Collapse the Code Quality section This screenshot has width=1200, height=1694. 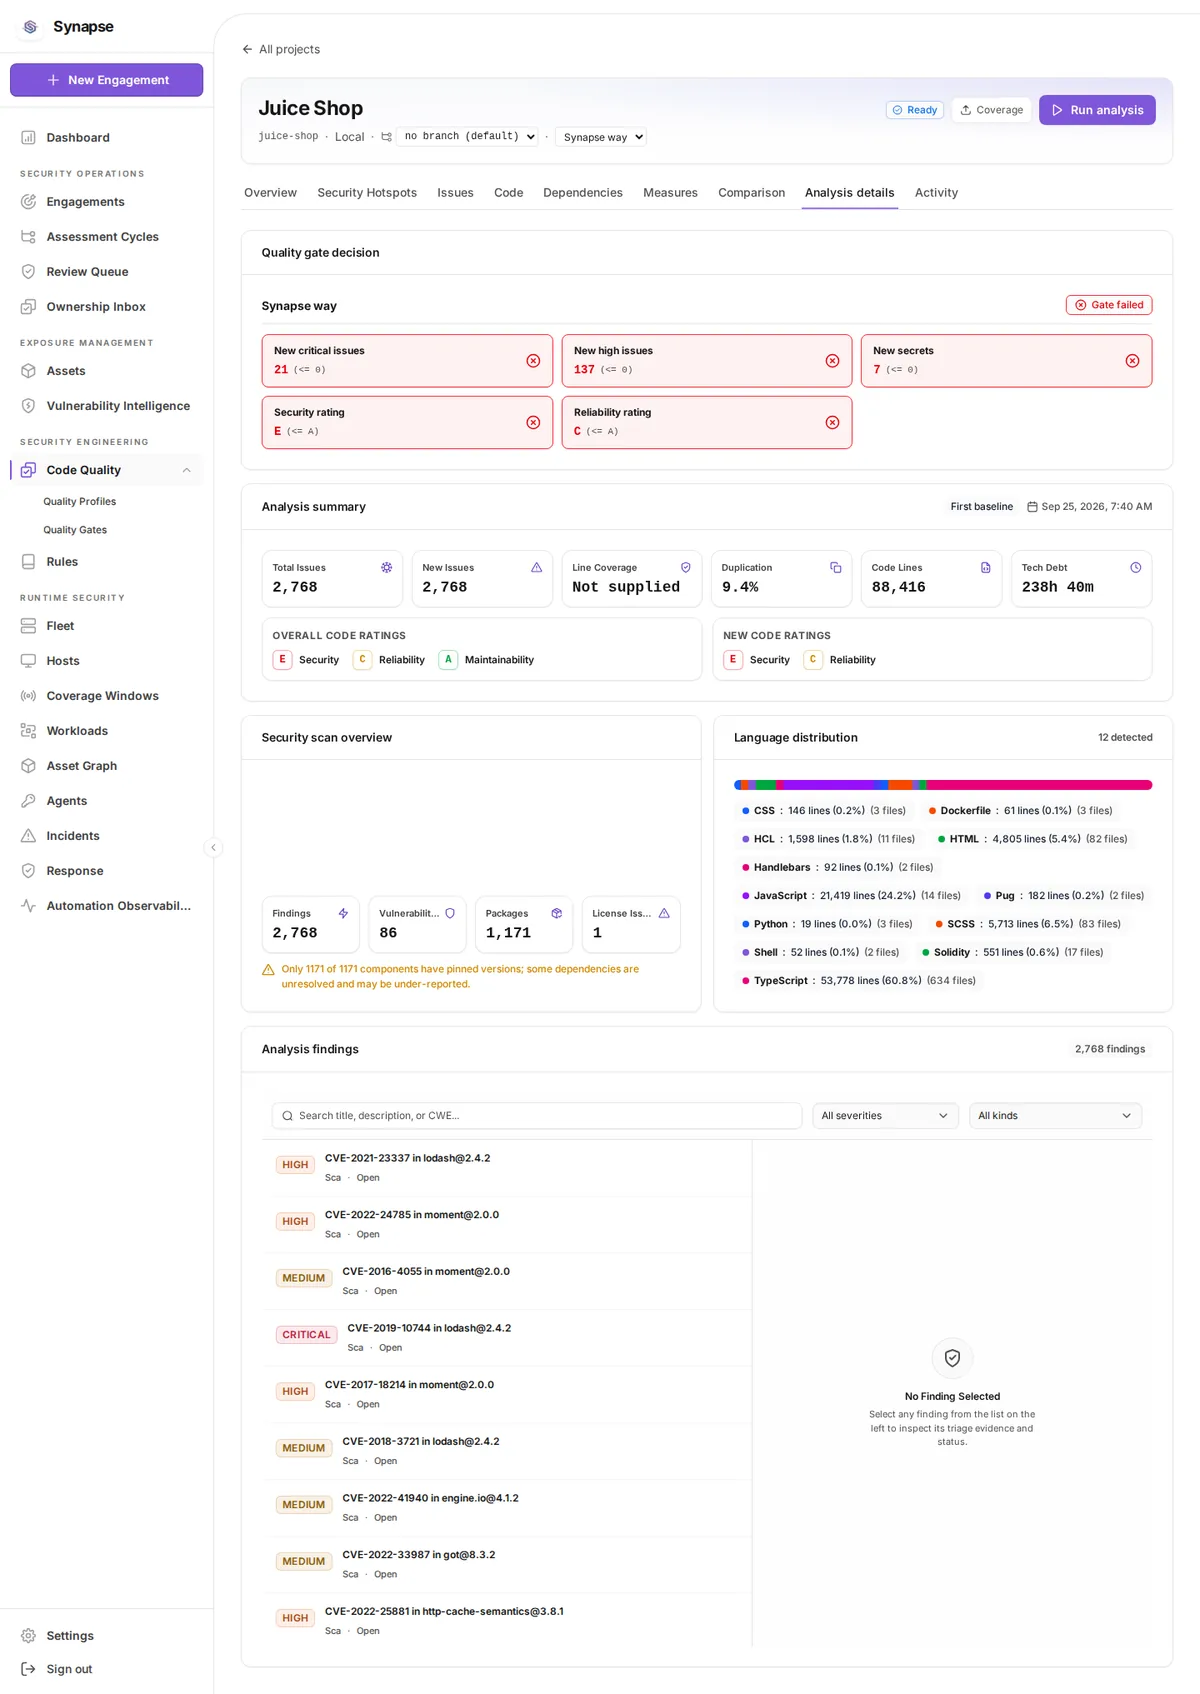pos(186,470)
